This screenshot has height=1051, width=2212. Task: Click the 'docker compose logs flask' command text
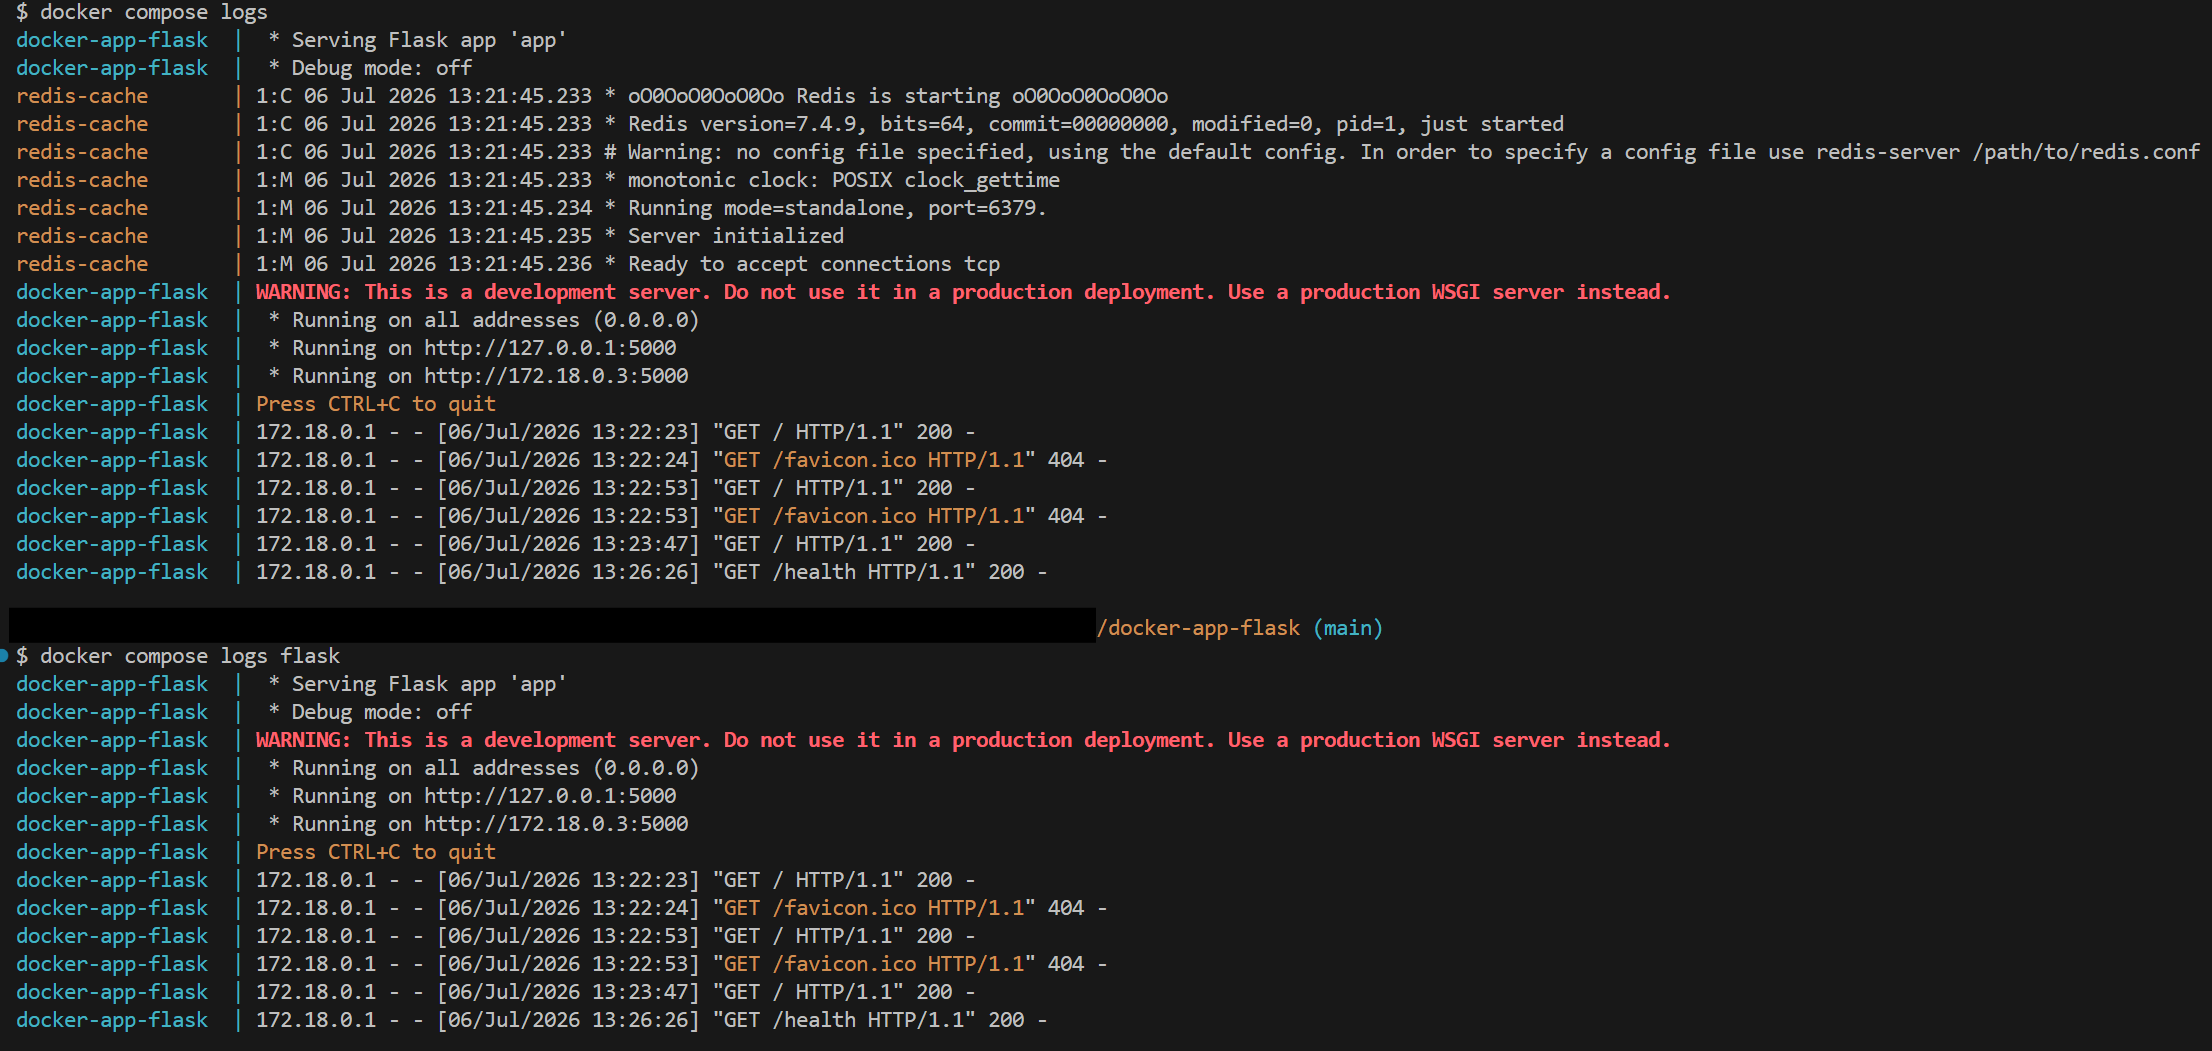190,656
